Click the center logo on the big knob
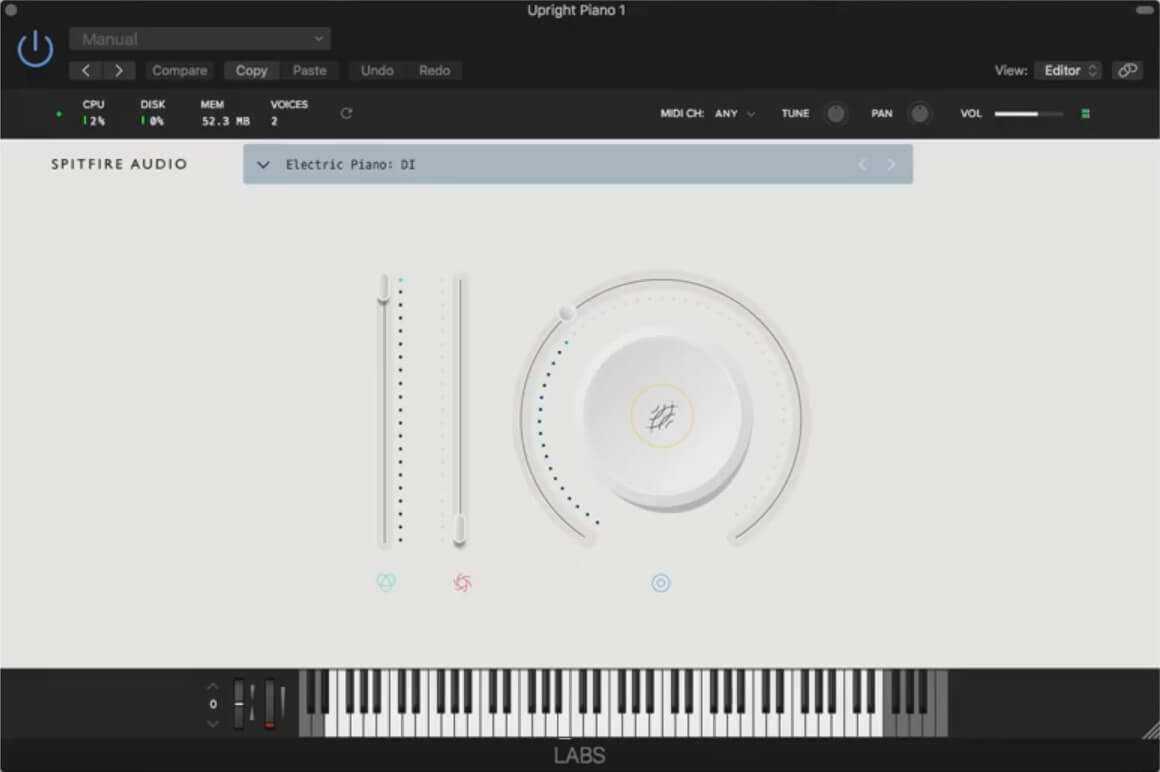The width and height of the screenshot is (1160, 772). [662, 416]
